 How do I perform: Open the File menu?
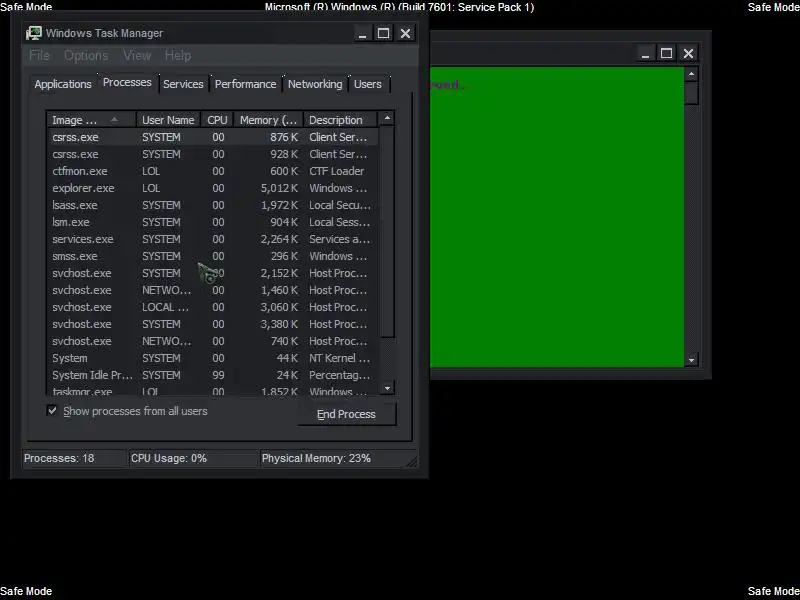point(39,55)
